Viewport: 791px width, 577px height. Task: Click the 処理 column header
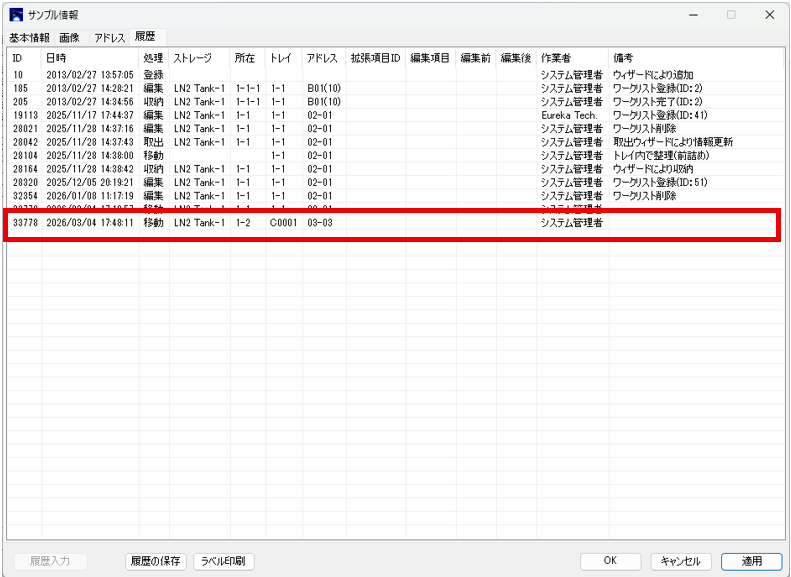[153, 58]
